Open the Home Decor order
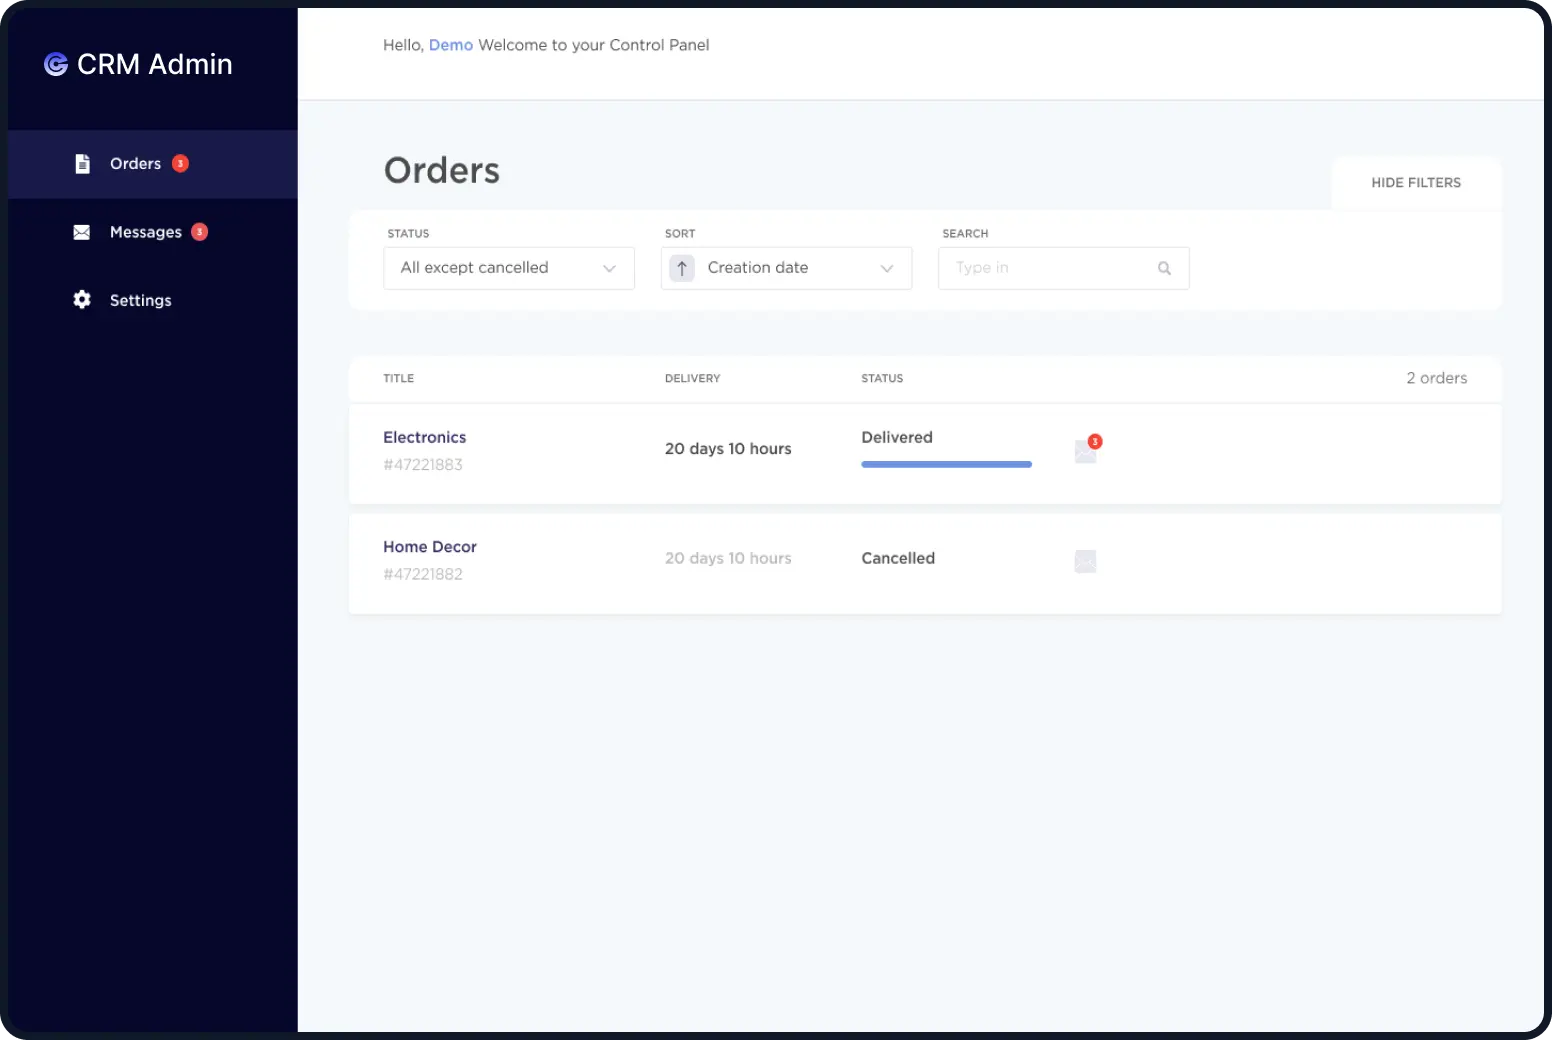Image resolution: width=1552 pixels, height=1040 pixels. pos(430,547)
